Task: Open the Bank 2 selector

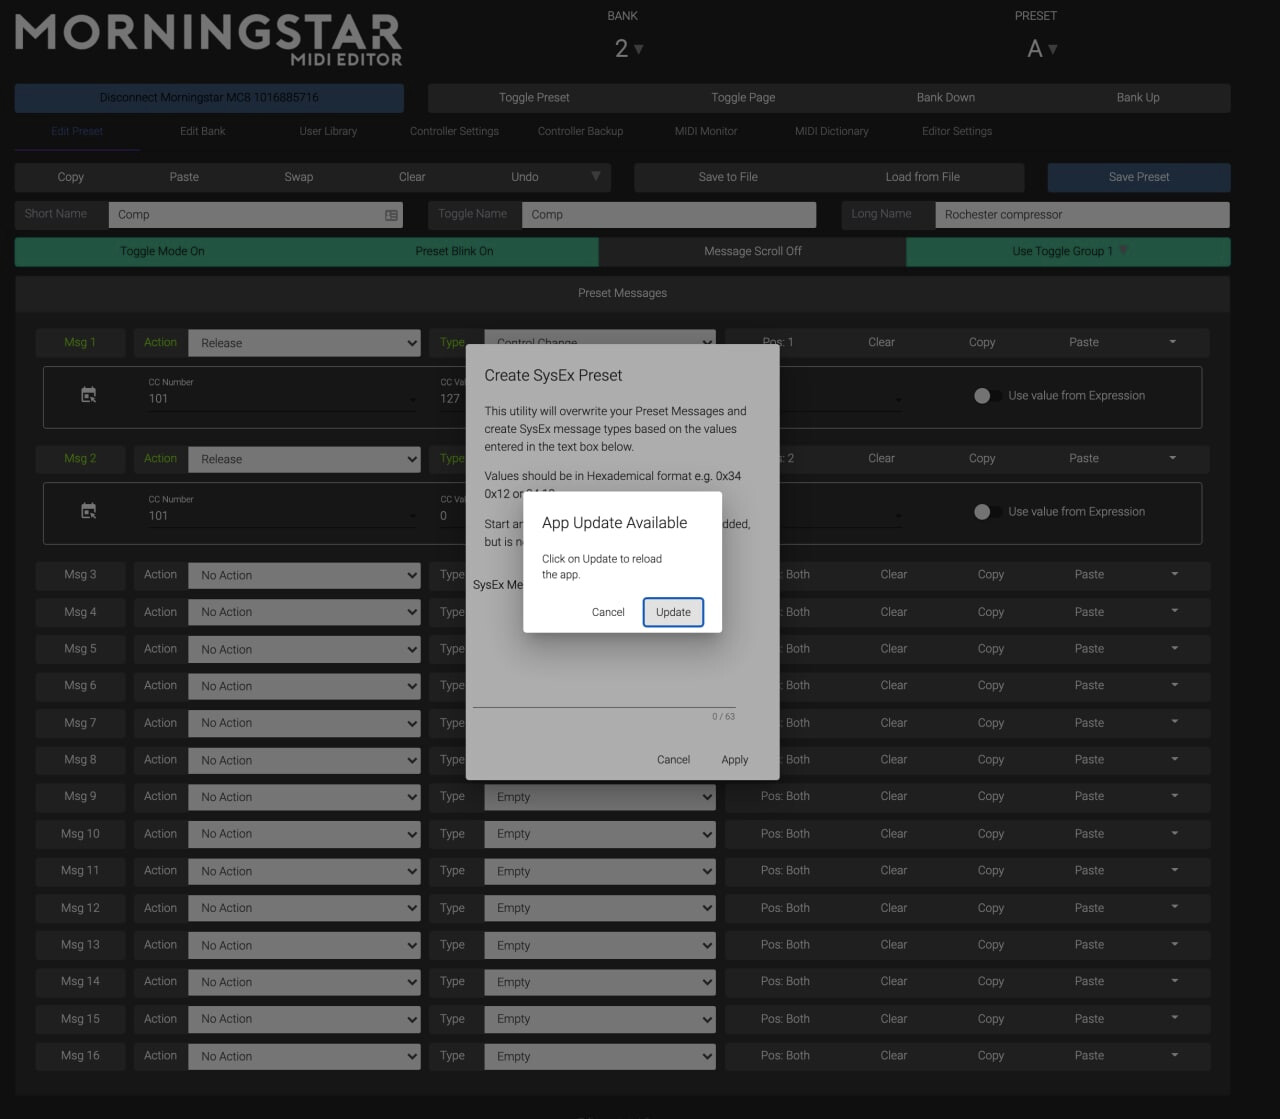Action: (628, 49)
